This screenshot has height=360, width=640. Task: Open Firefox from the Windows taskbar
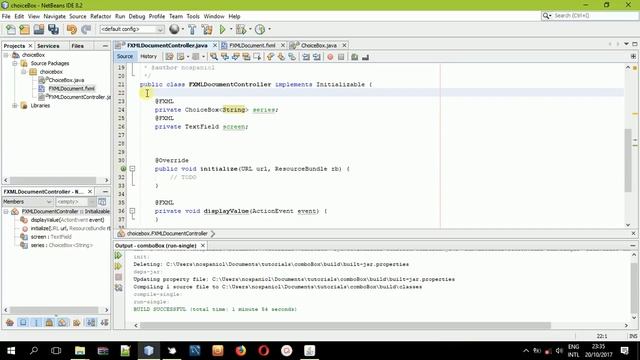[241, 351]
